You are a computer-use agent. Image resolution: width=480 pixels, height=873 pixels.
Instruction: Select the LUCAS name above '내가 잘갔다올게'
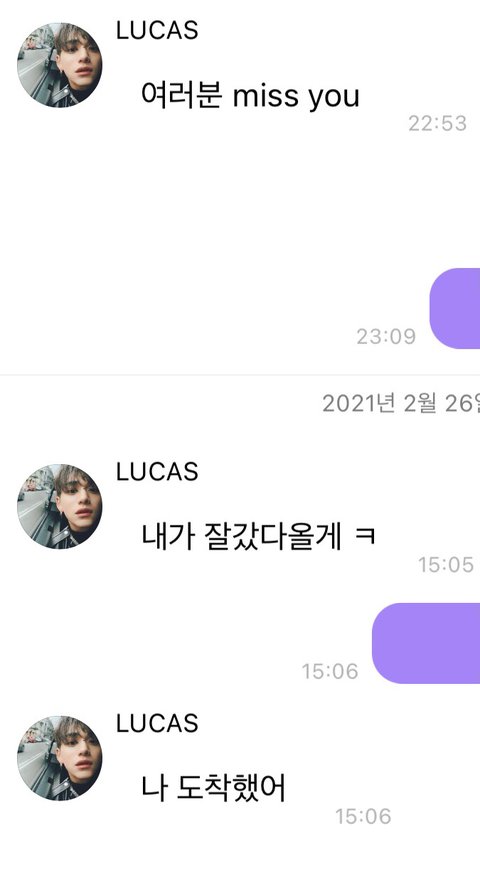(157, 472)
